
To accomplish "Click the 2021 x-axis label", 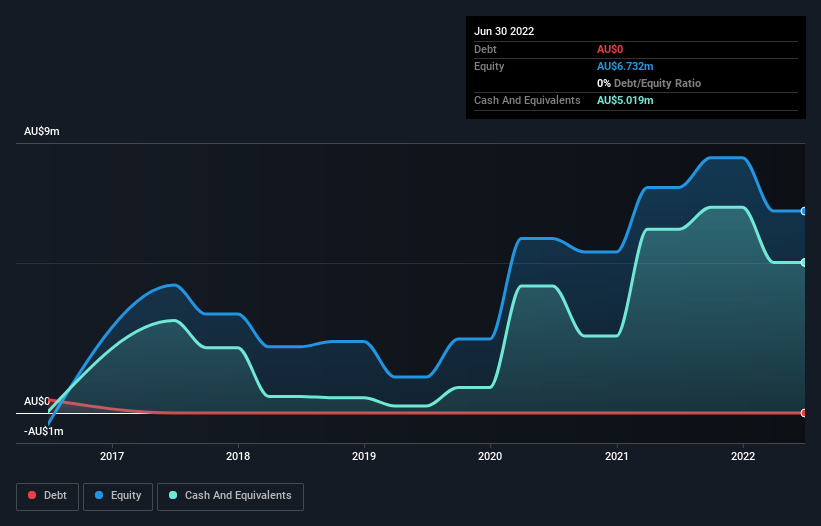I will click(617, 456).
